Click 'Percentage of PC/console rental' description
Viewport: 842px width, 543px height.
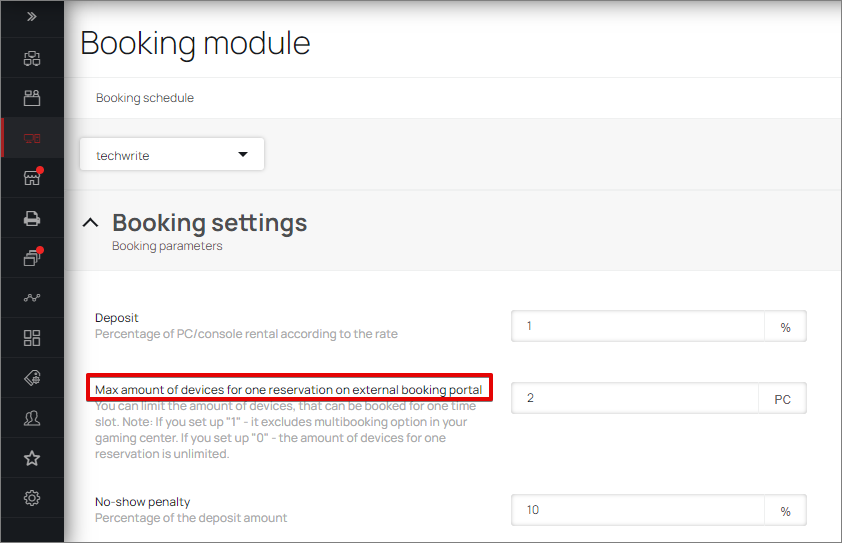coord(246,334)
